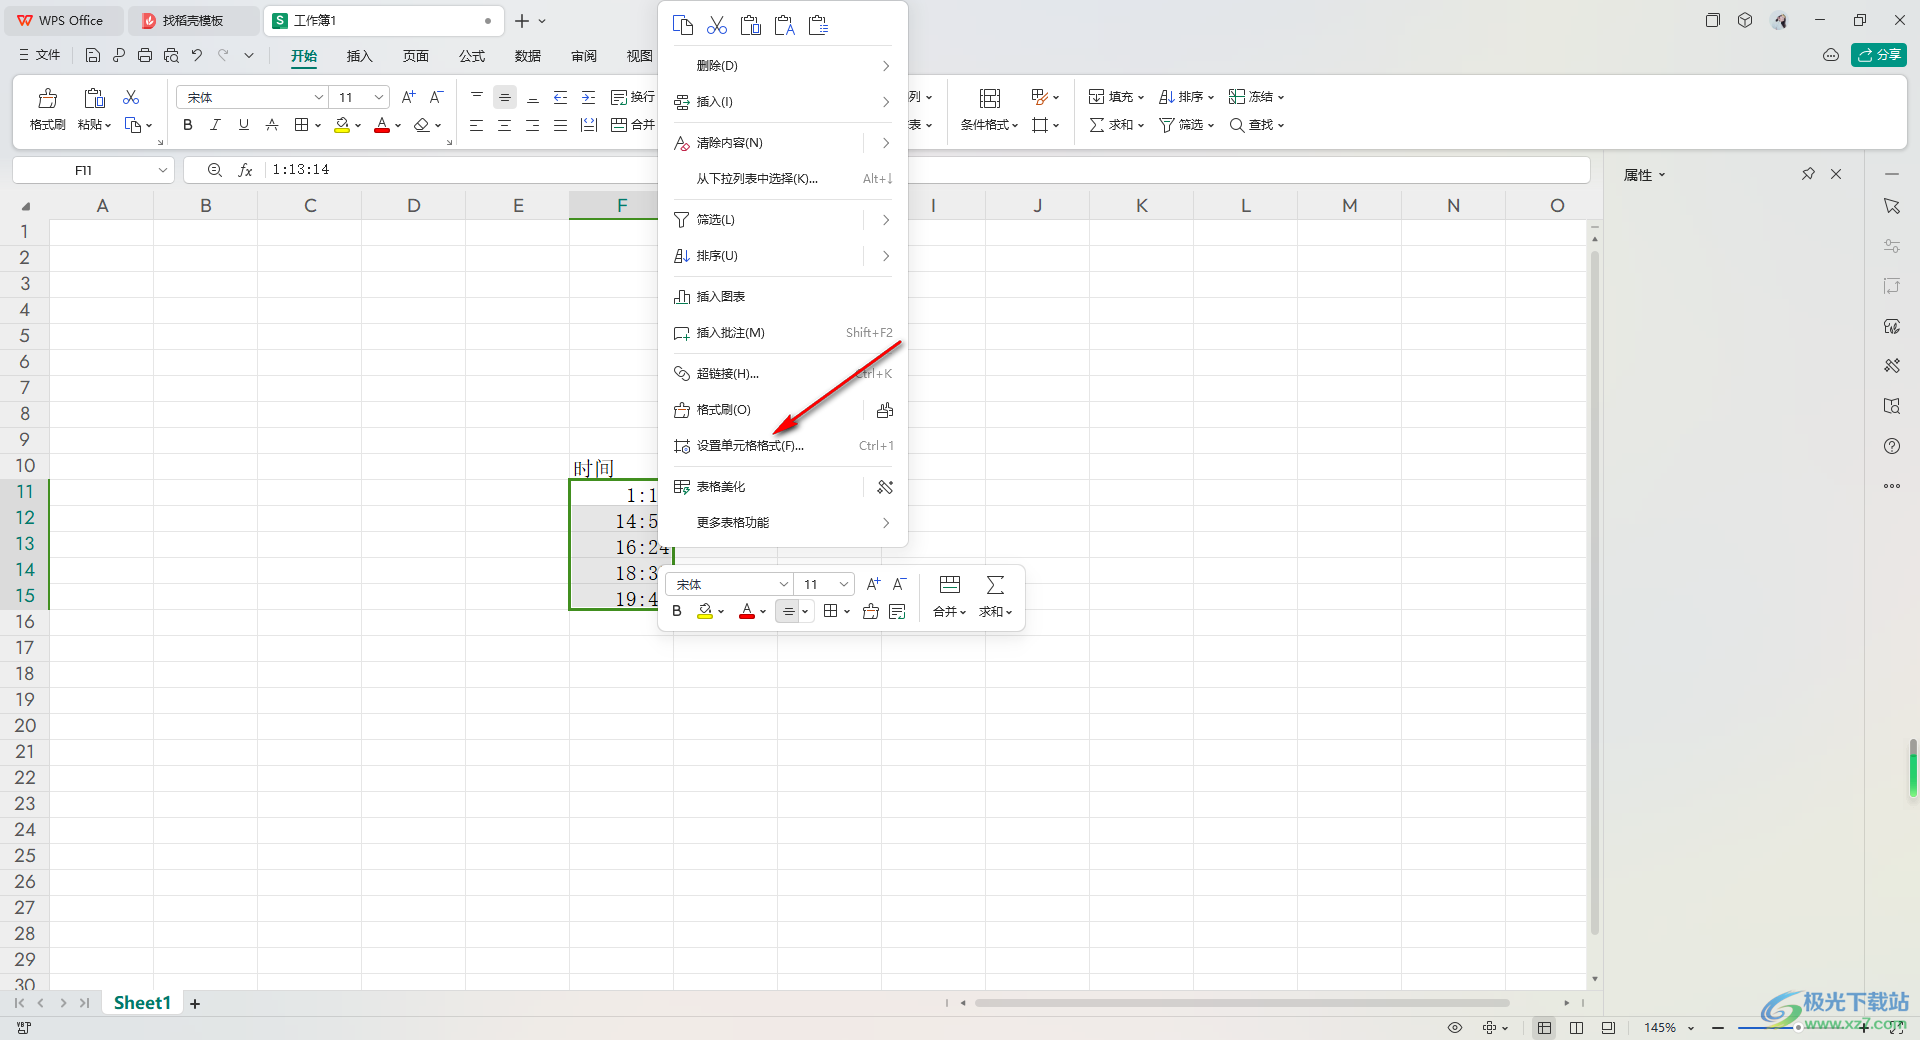Image resolution: width=1920 pixels, height=1040 pixels.
Task: Click the format painter icon in the mini toolbar
Action: [x=871, y=611]
